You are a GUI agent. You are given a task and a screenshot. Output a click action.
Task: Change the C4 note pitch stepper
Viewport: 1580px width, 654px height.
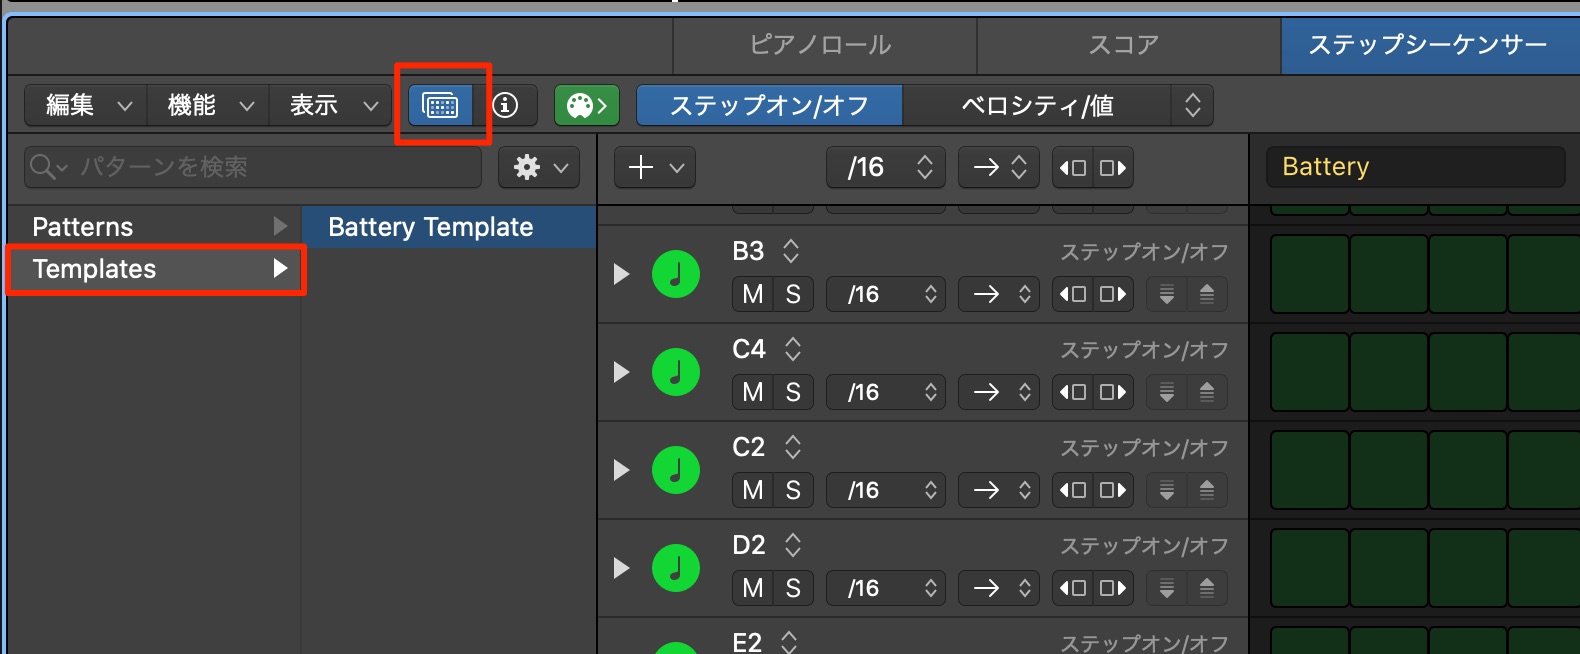(793, 349)
